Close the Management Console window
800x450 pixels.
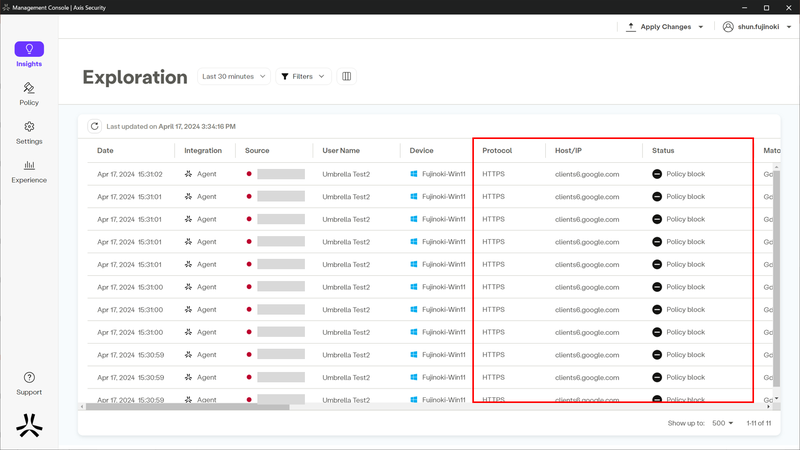[x=788, y=7]
